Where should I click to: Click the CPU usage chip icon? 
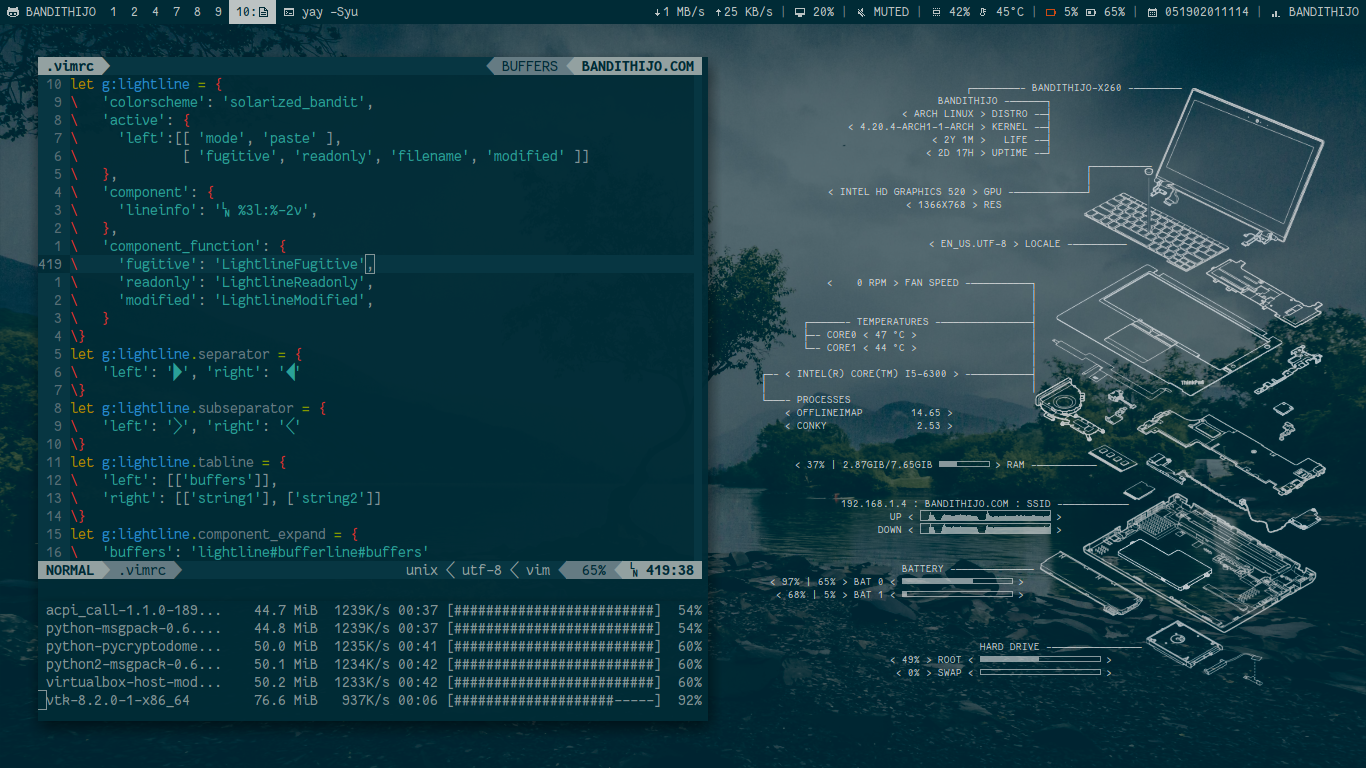pos(936,12)
